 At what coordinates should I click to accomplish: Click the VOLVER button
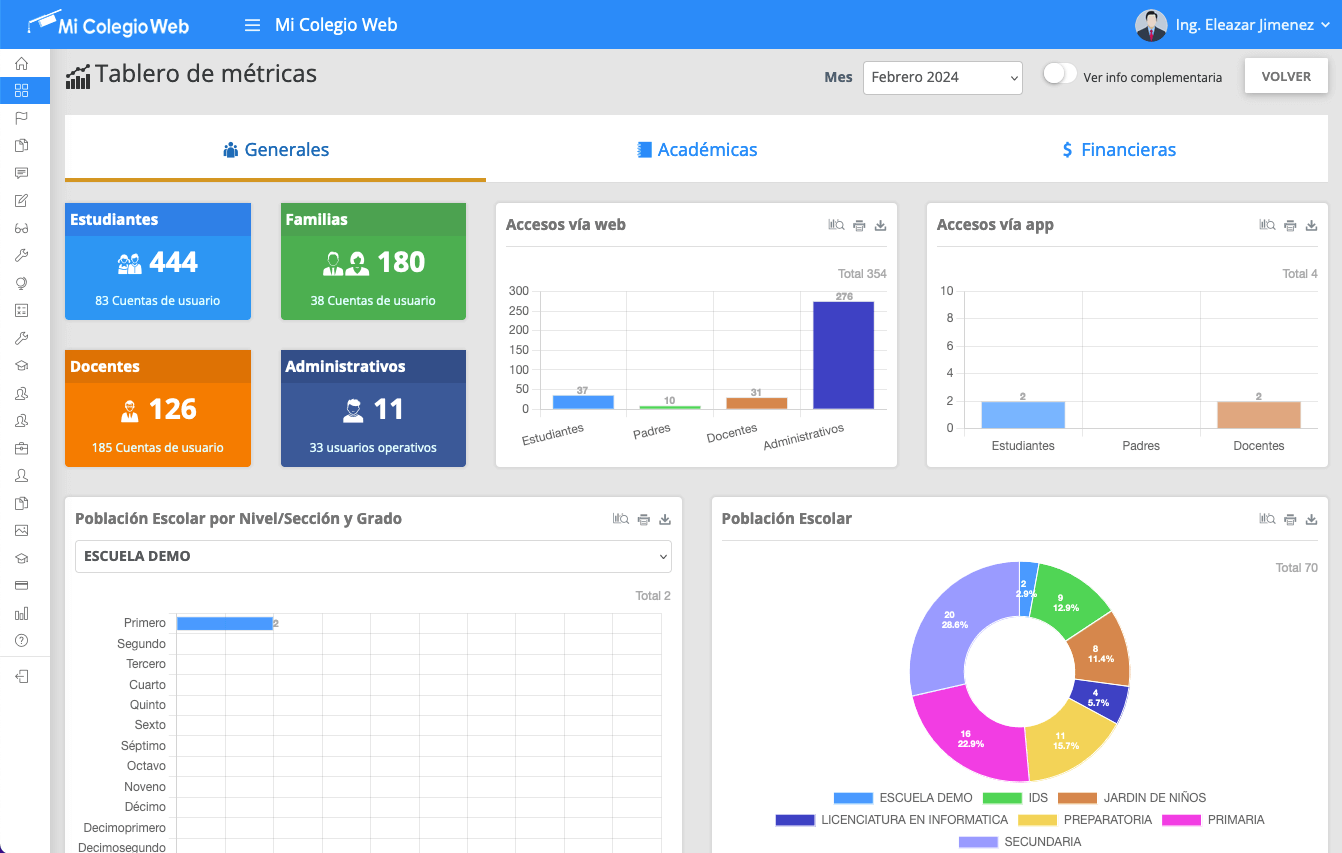point(1285,76)
